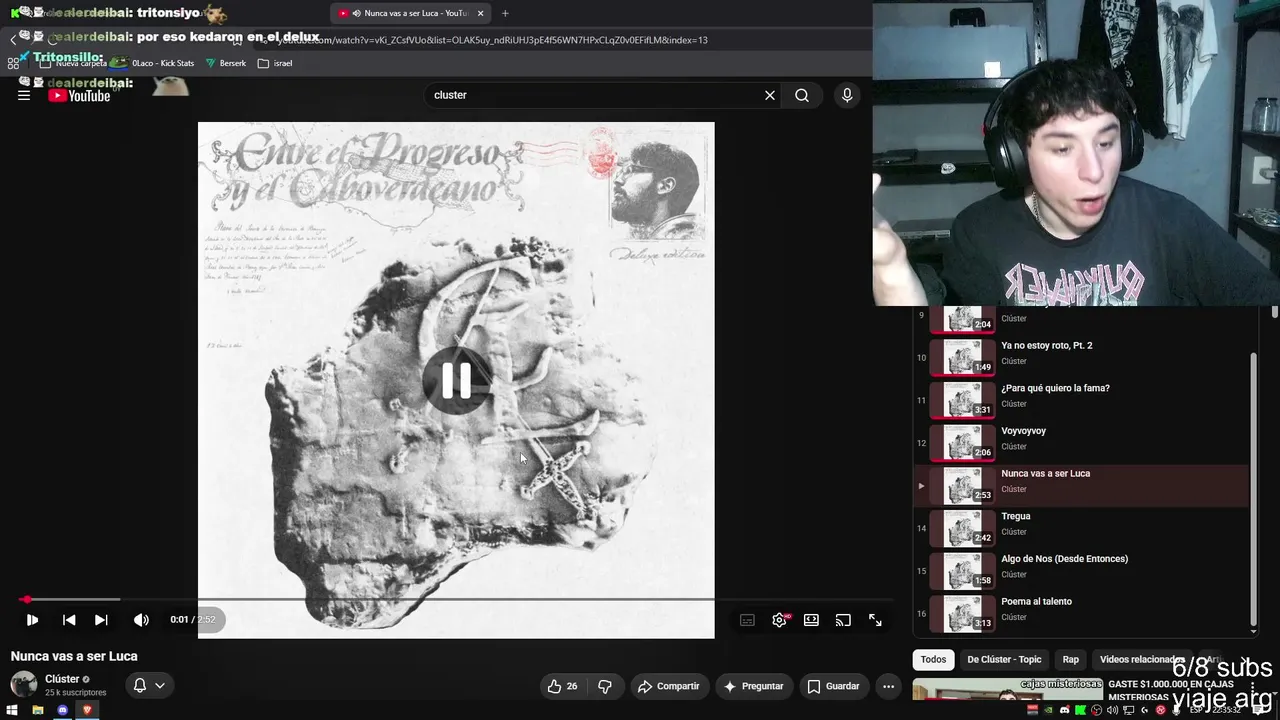Click the browser address bar URL
The width and height of the screenshot is (1280, 720).
490,40
